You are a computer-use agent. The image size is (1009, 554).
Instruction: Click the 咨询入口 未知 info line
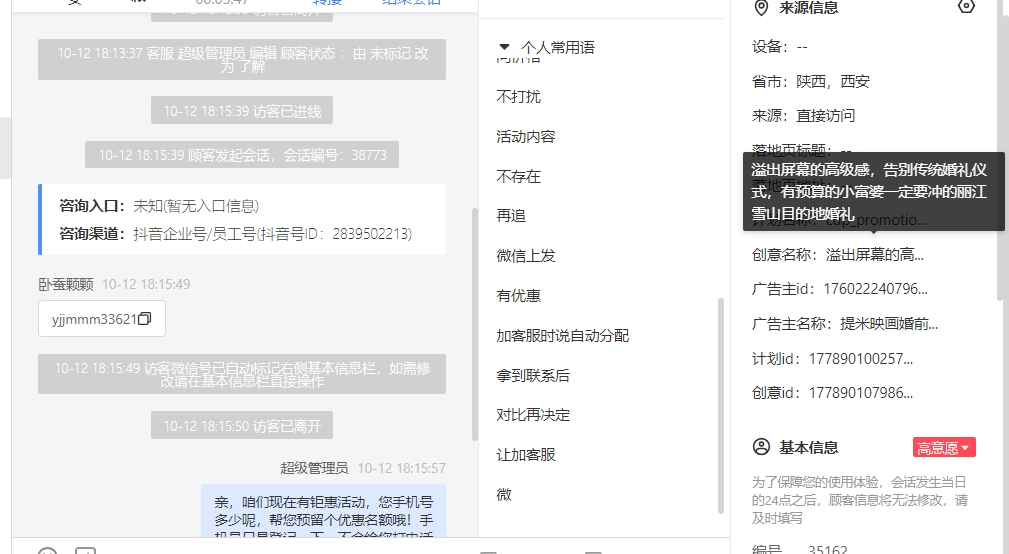point(159,206)
